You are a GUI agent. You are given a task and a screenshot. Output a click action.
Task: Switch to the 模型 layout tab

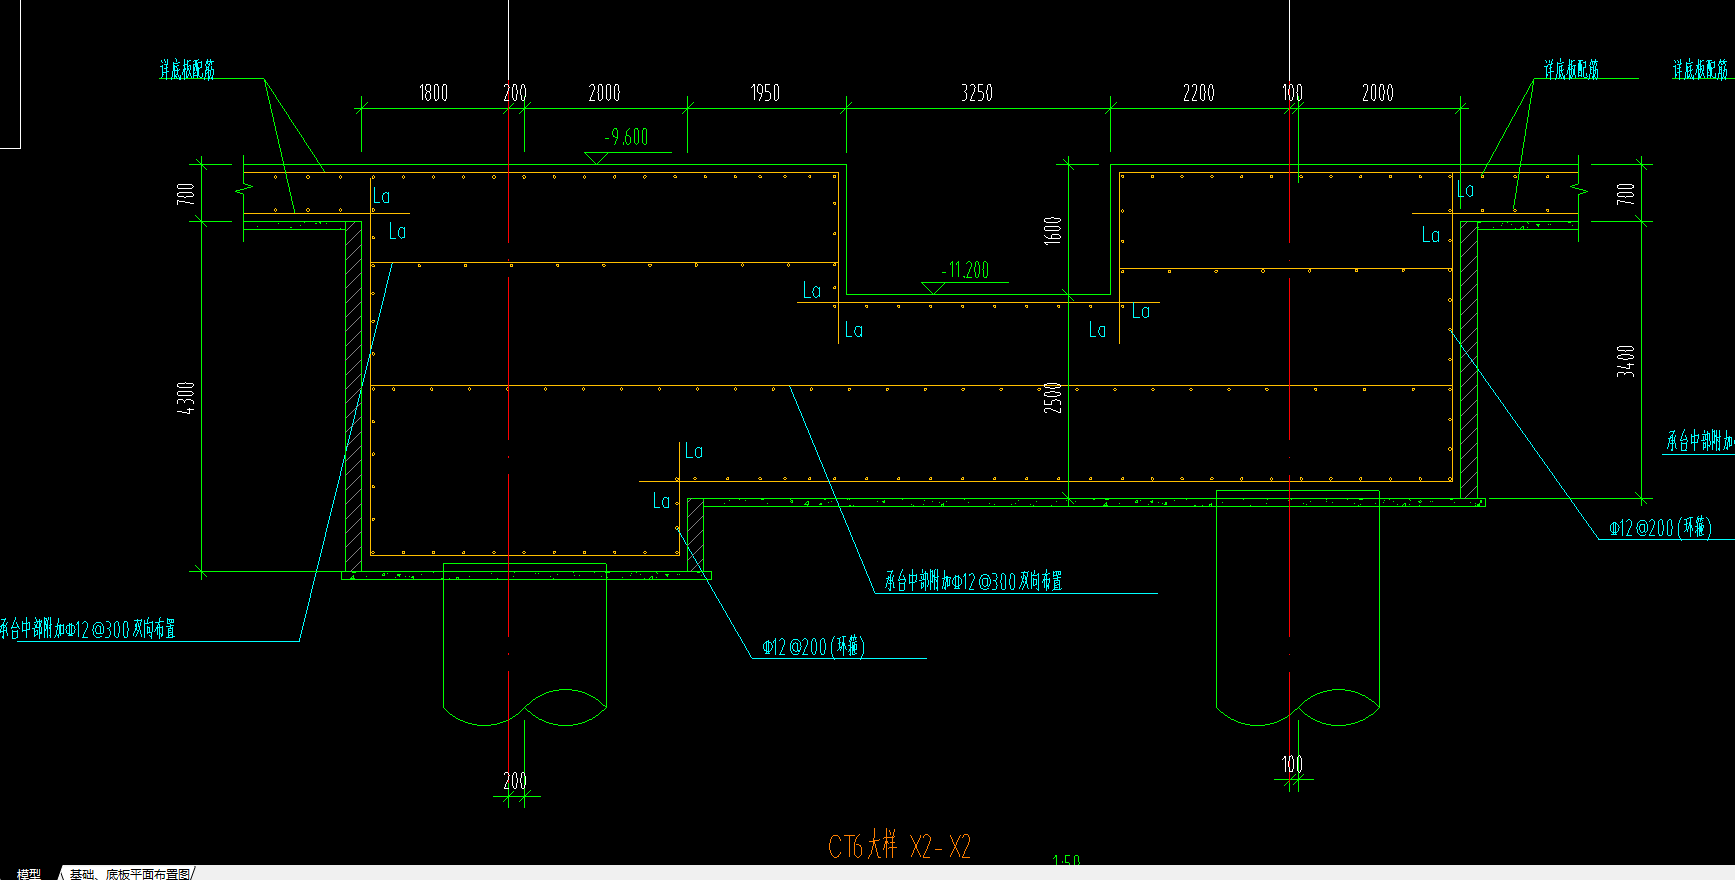point(28,873)
